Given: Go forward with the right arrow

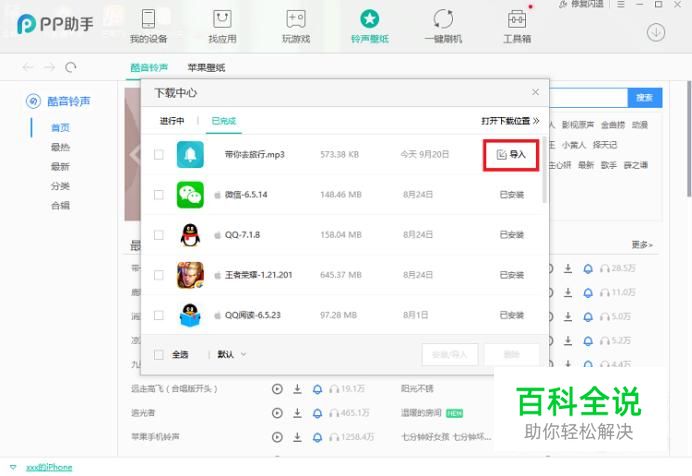Looking at the screenshot, I should (49, 67).
